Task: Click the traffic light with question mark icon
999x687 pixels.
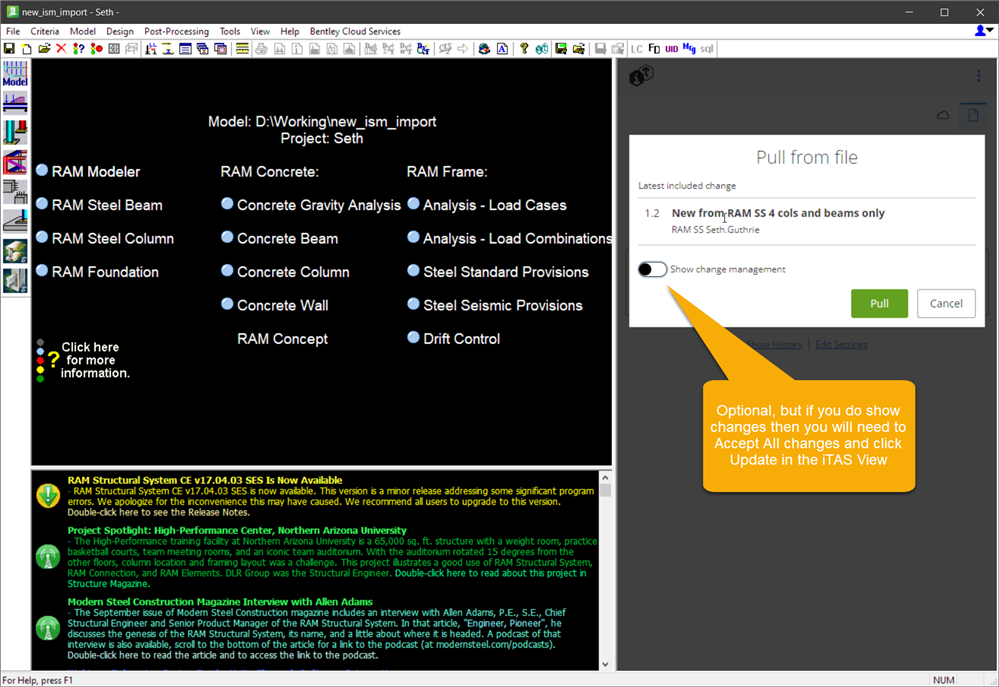Action: [78, 48]
